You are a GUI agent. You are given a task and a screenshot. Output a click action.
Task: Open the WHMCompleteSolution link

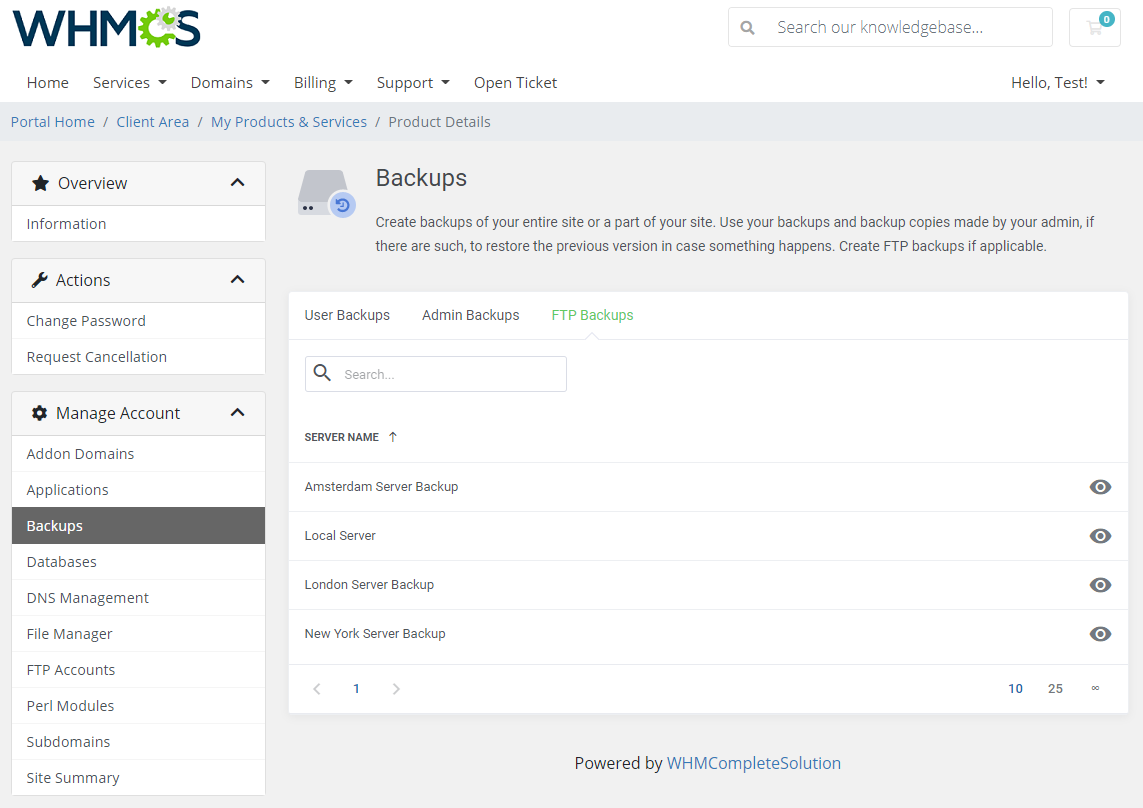[753, 762]
